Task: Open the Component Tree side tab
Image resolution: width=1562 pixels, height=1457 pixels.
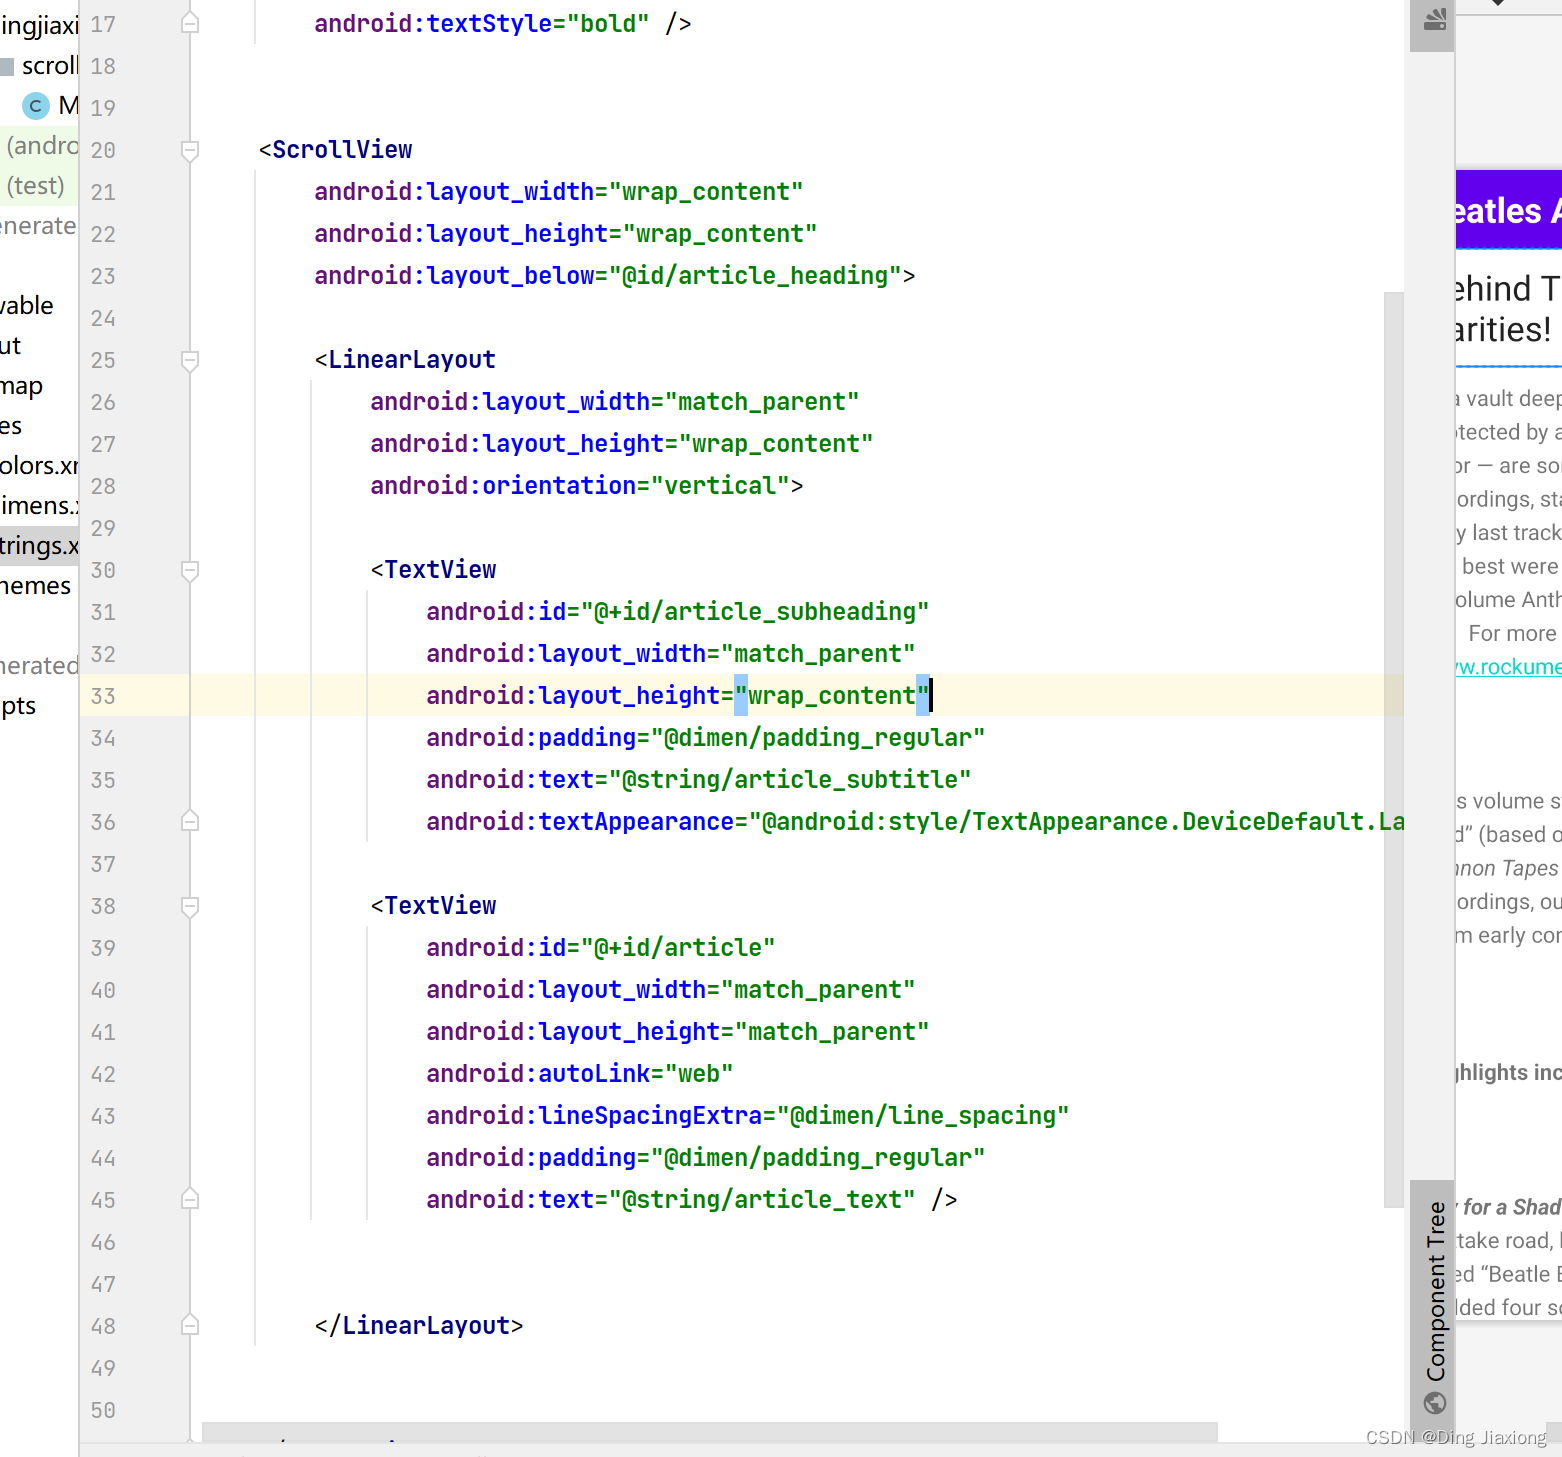Action: point(1435,1306)
